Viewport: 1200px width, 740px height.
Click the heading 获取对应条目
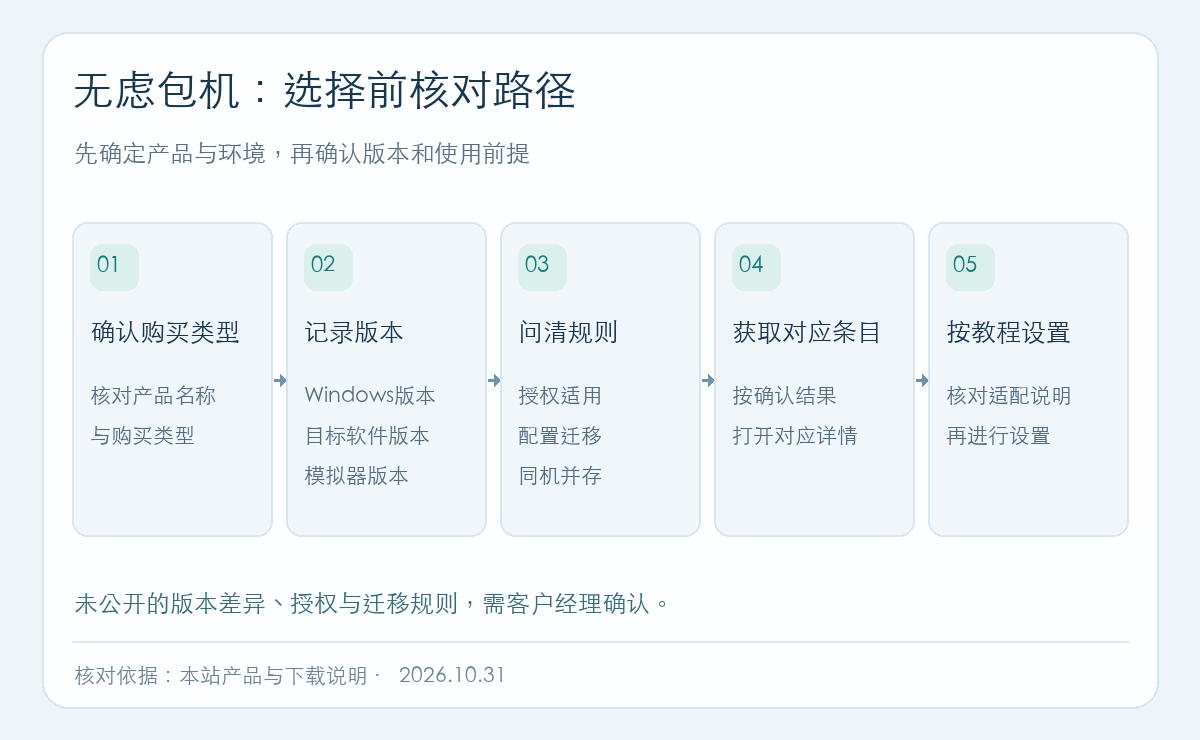click(807, 332)
